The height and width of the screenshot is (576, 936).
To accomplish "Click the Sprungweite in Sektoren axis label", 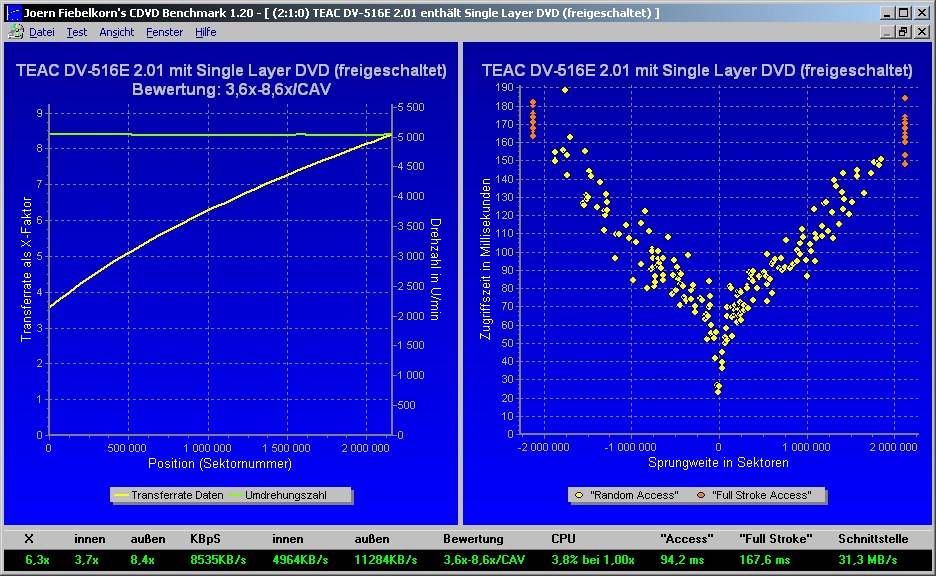I will pos(718,463).
